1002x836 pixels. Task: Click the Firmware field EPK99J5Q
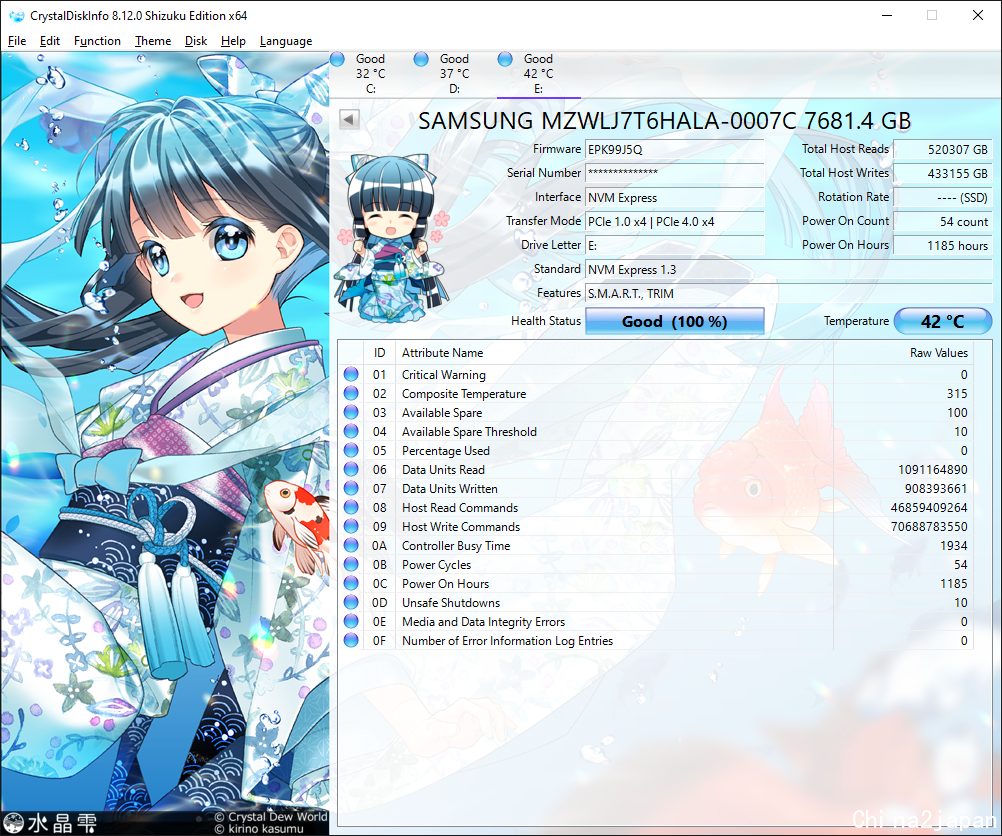point(675,150)
